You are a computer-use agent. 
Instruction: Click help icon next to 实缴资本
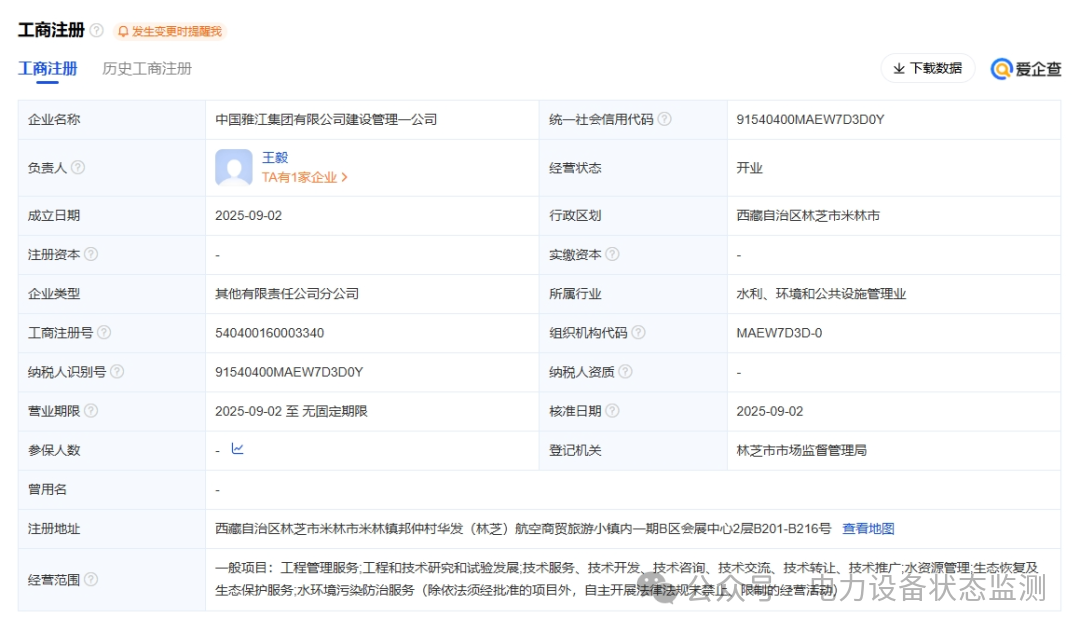coord(612,255)
